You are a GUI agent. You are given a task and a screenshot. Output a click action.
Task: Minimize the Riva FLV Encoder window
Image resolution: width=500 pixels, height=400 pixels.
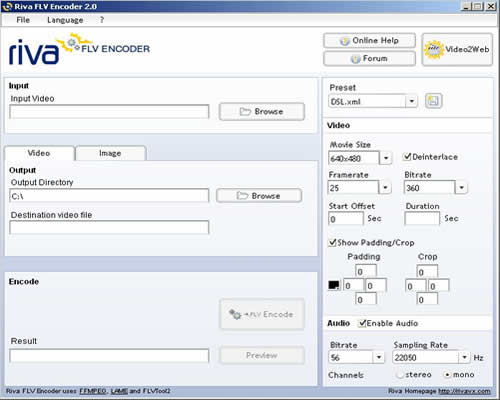coord(467,6)
